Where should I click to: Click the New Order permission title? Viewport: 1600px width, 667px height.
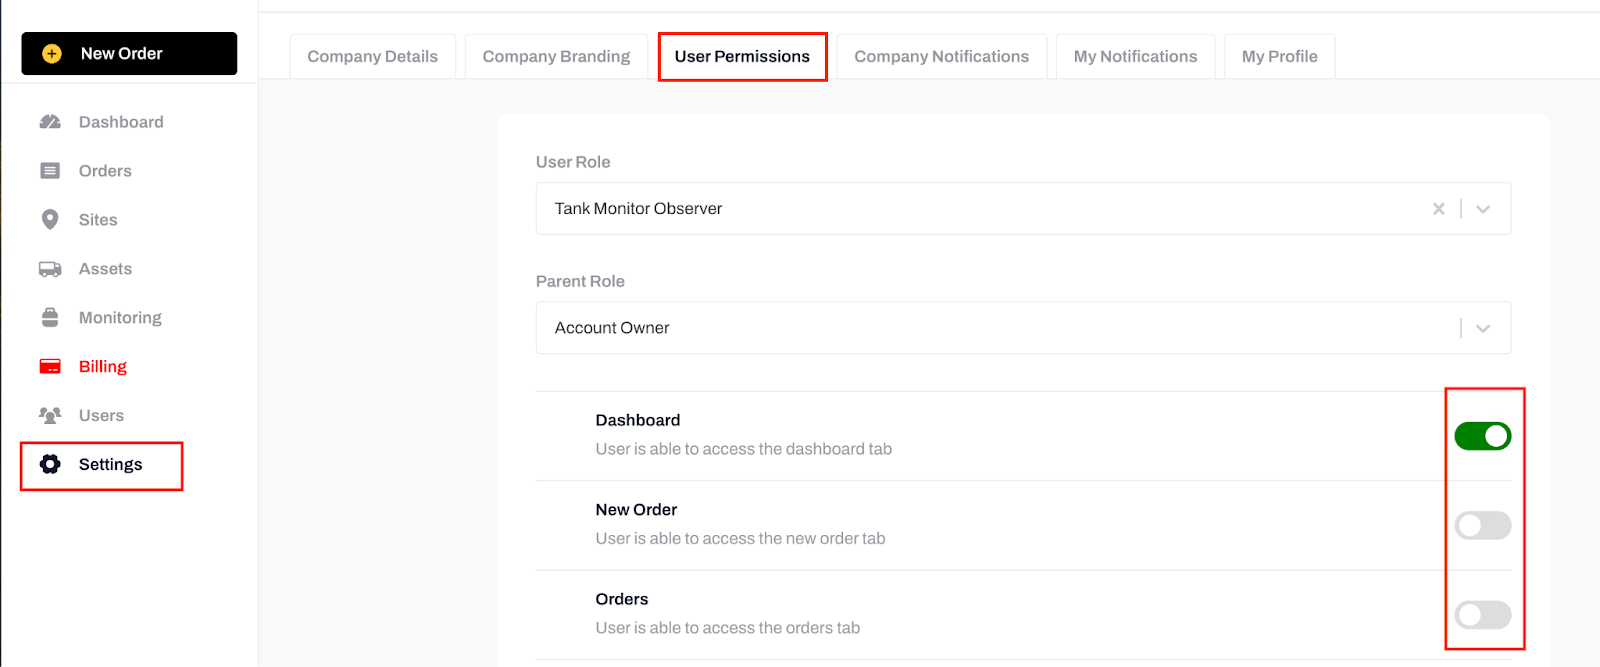(636, 510)
